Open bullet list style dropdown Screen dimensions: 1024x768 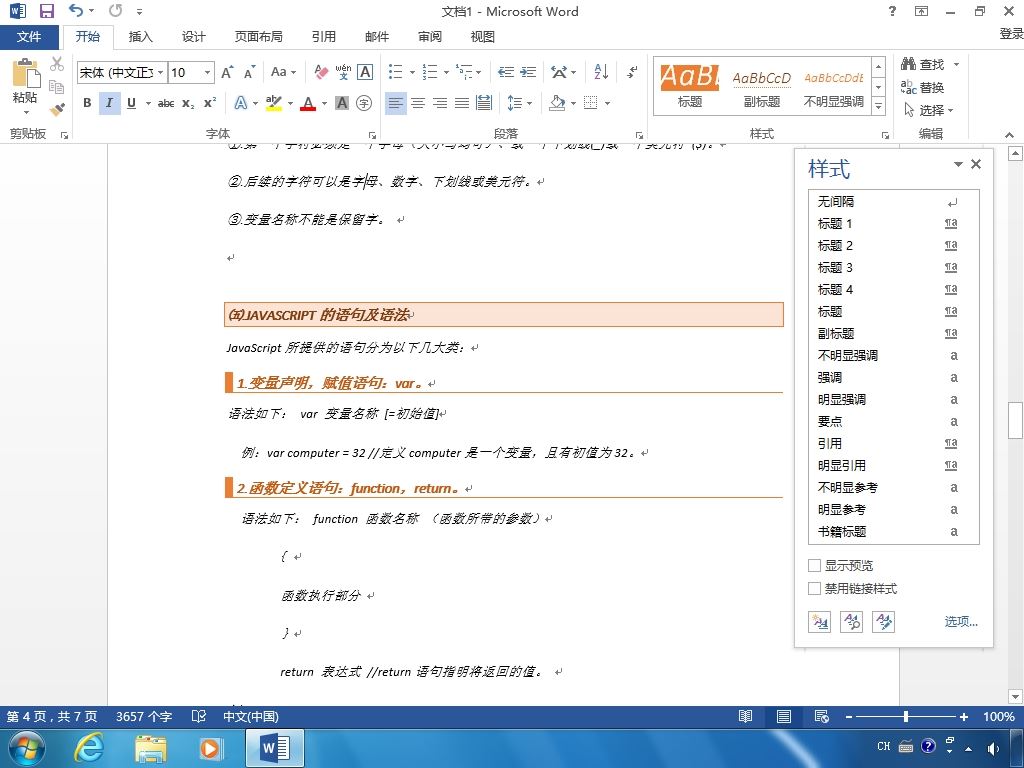coord(412,72)
